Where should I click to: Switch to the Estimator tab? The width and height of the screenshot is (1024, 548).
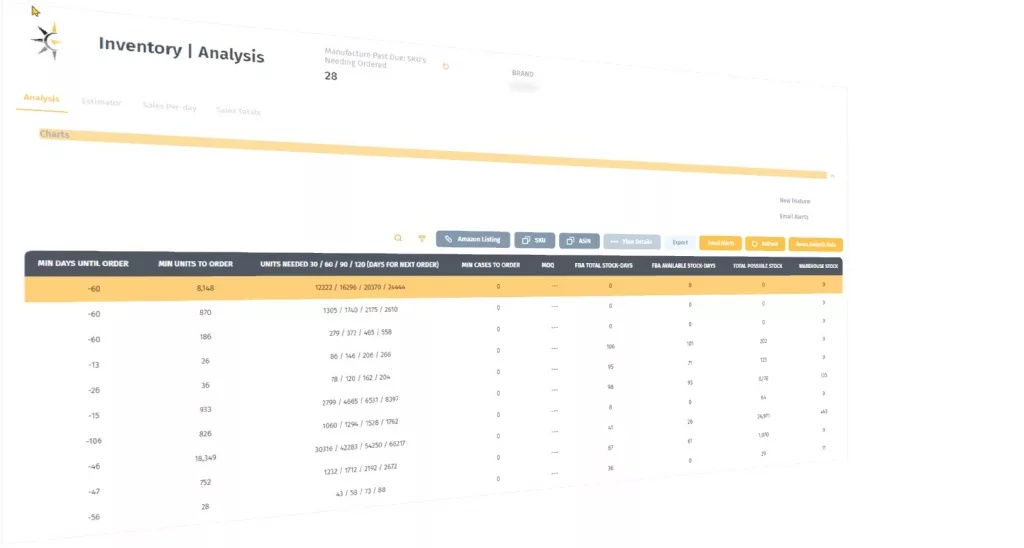point(101,102)
